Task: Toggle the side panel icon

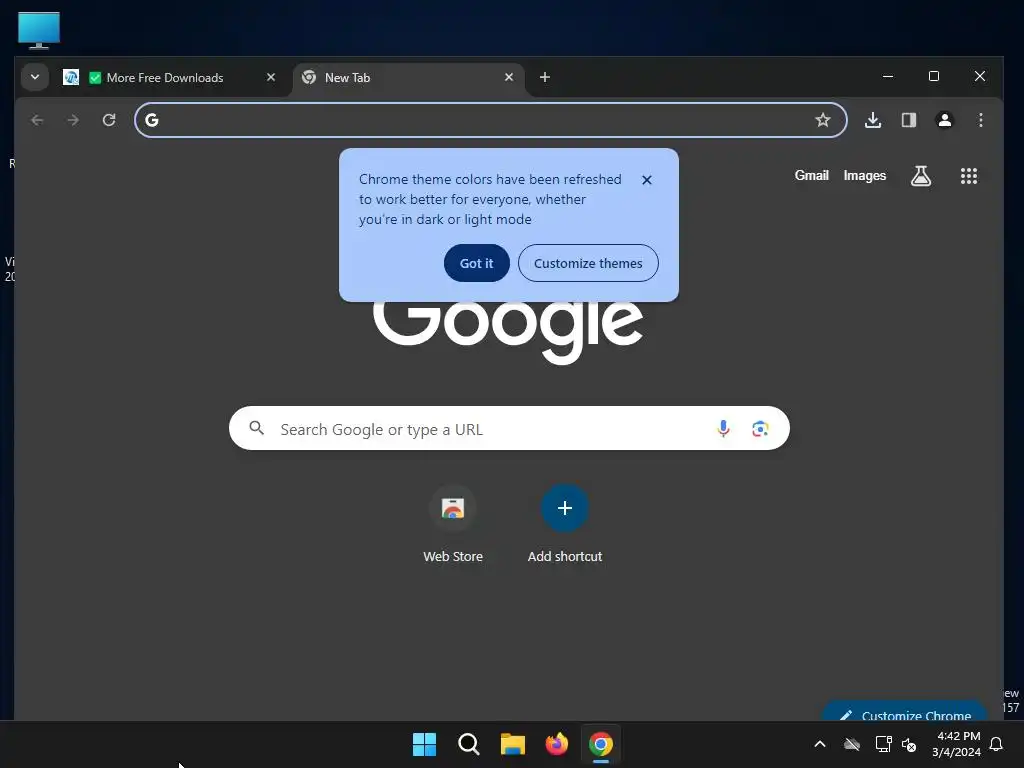Action: [x=909, y=120]
